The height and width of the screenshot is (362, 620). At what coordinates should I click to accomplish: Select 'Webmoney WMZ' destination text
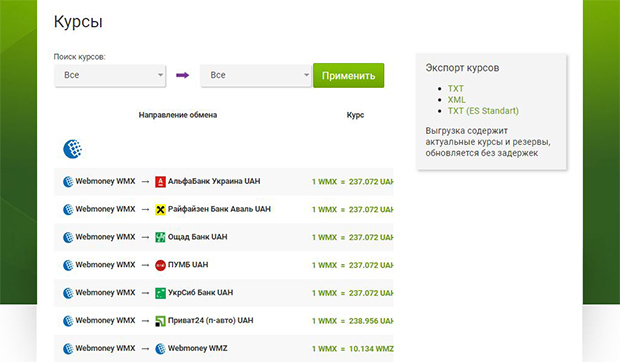coord(197,348)
